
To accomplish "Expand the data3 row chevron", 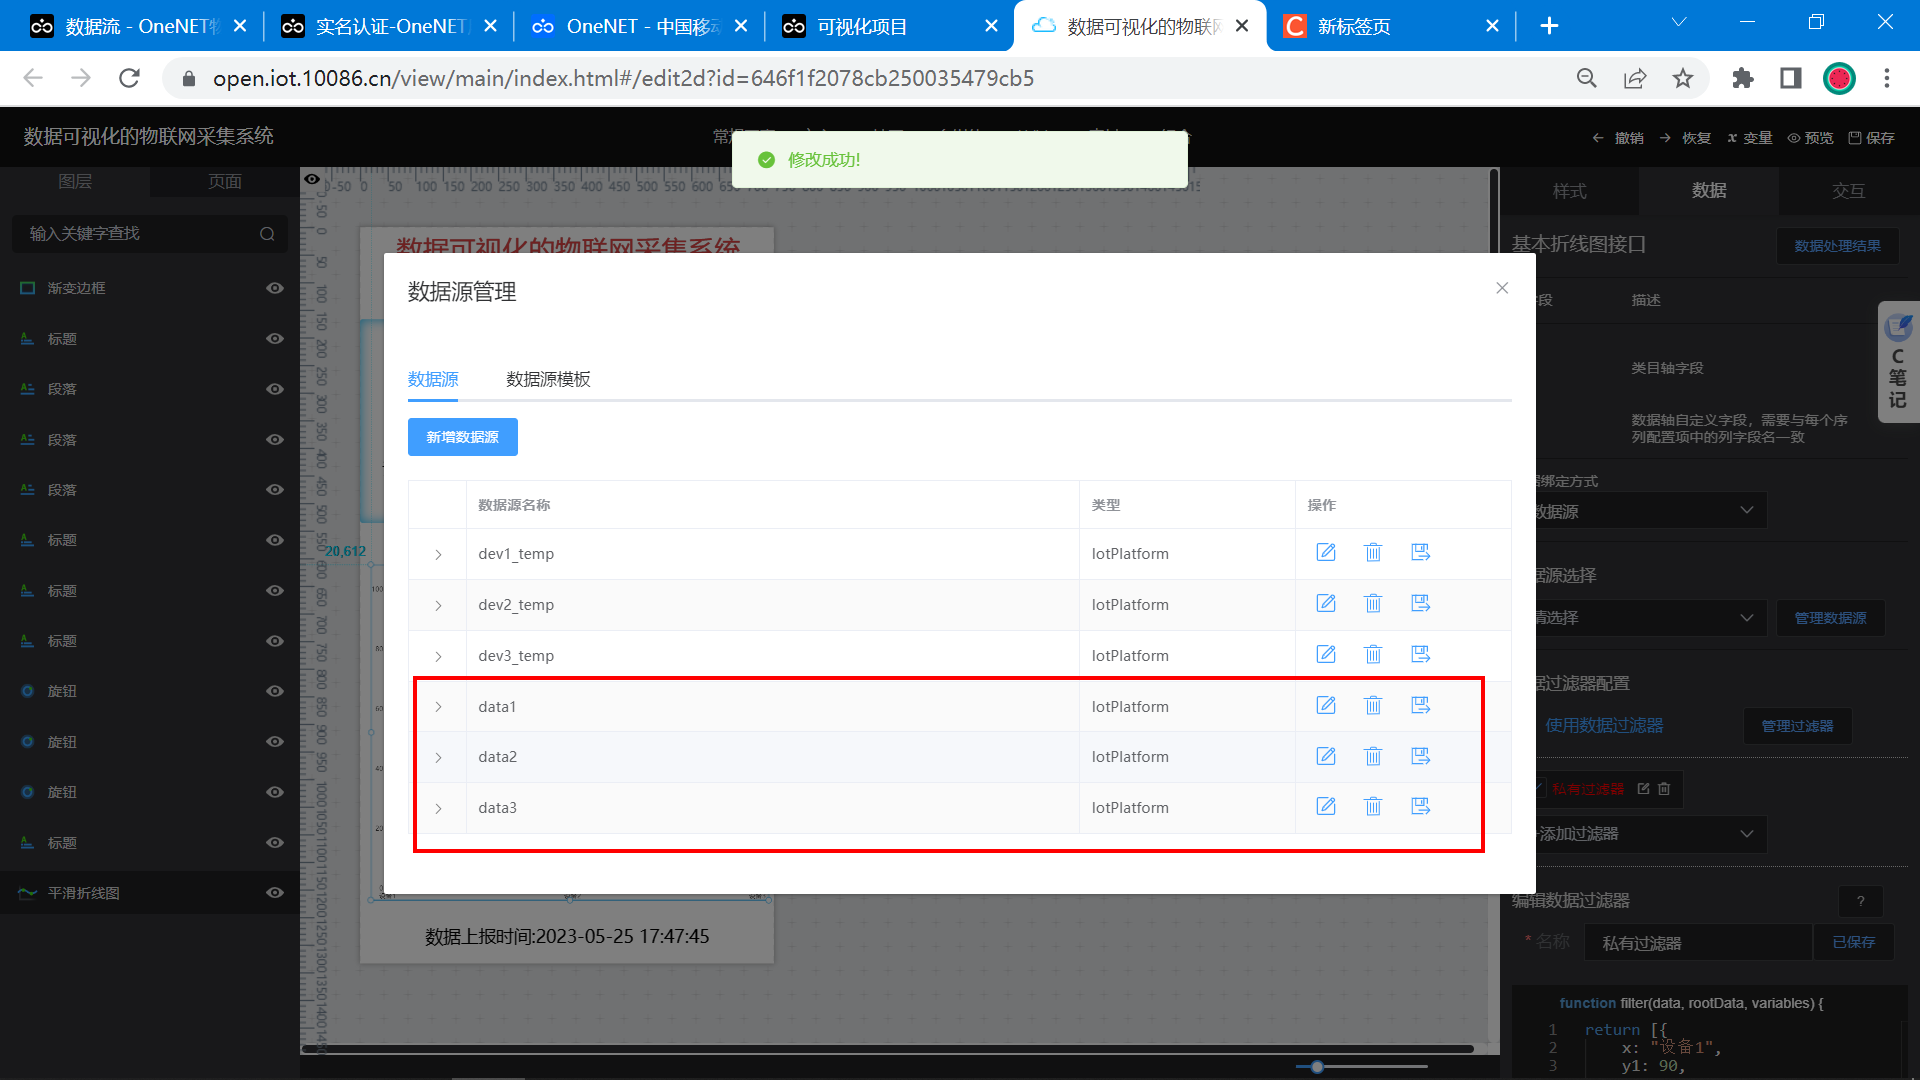I will [x=438, y=808].
